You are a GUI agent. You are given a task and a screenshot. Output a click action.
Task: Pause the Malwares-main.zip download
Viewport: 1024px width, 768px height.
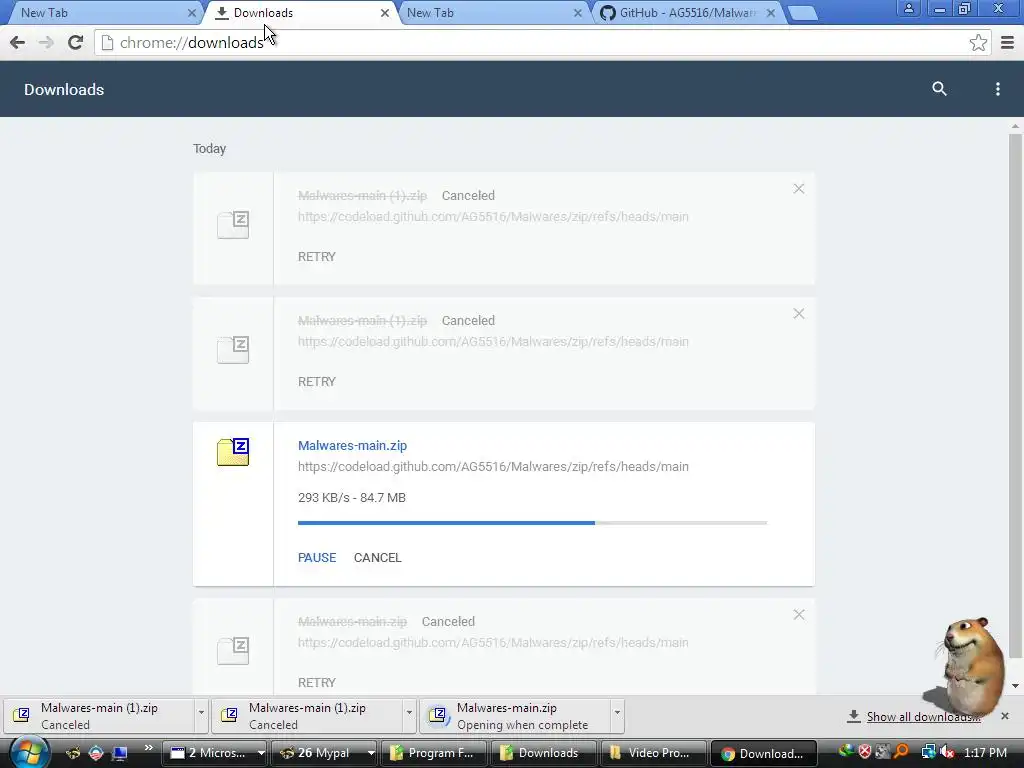(x=317, y=558)
